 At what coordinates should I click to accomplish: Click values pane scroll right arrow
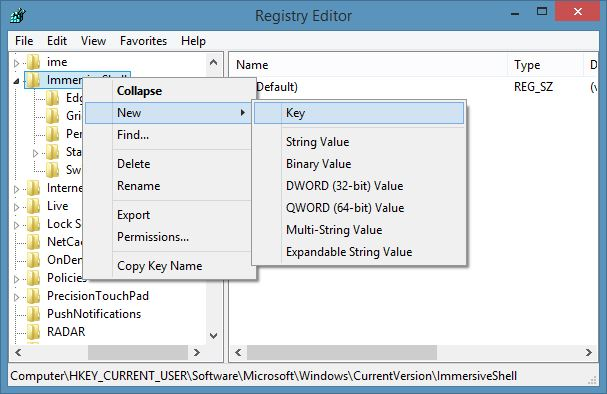tap(589, 352)
